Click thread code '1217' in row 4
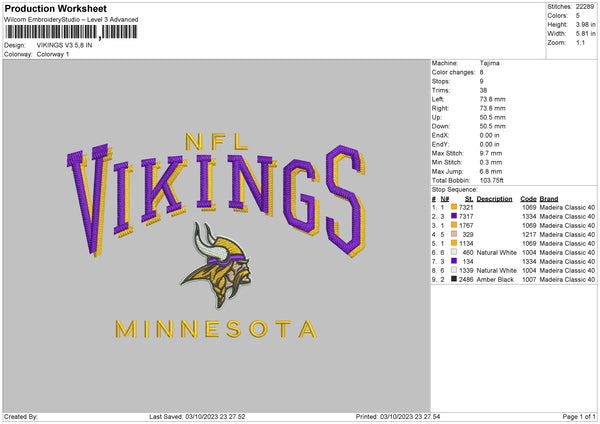This screenshot has width=600, height=424. pyautogui.click(x=529, y=235)
